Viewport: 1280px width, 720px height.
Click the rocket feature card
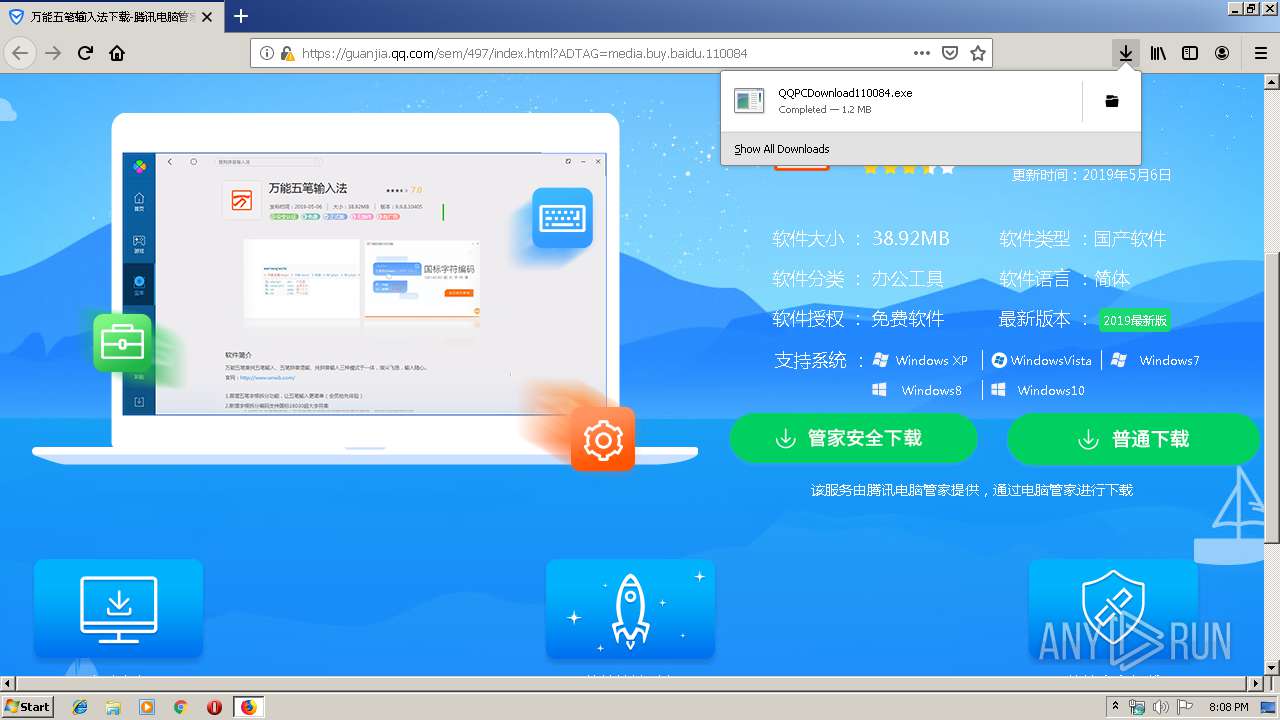630,609
